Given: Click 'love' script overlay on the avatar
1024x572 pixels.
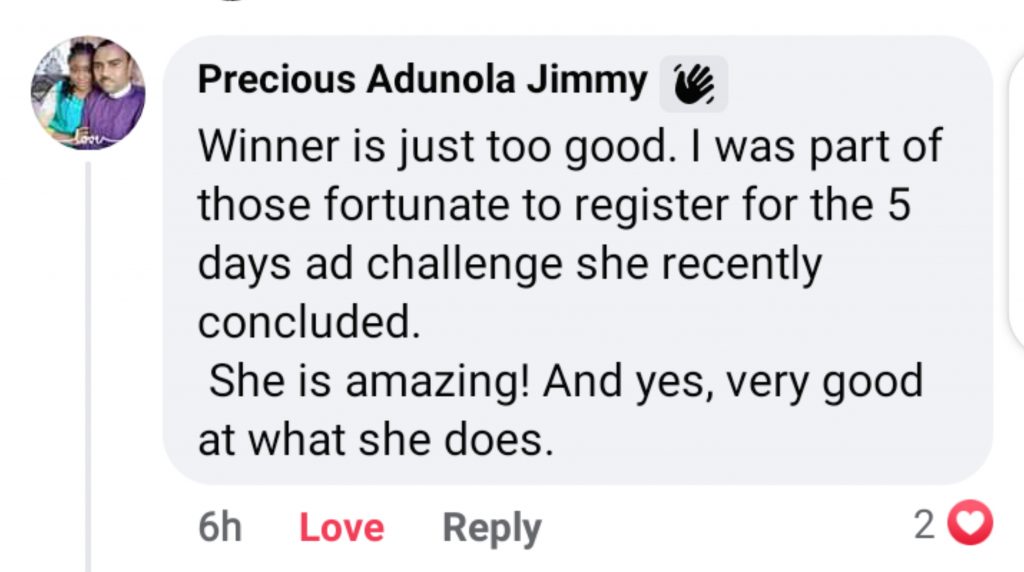Looking at the screenshot, I should [x=88, y=138].
